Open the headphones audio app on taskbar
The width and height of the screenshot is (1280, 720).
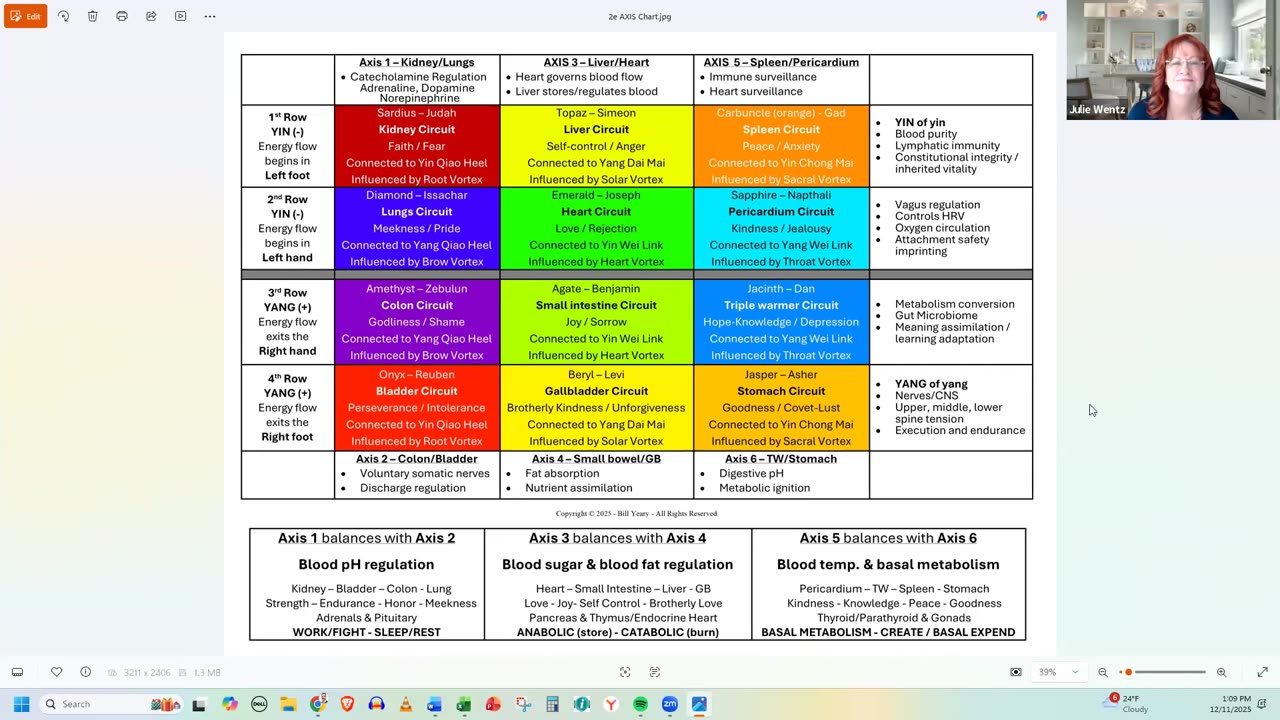point(376,704)
